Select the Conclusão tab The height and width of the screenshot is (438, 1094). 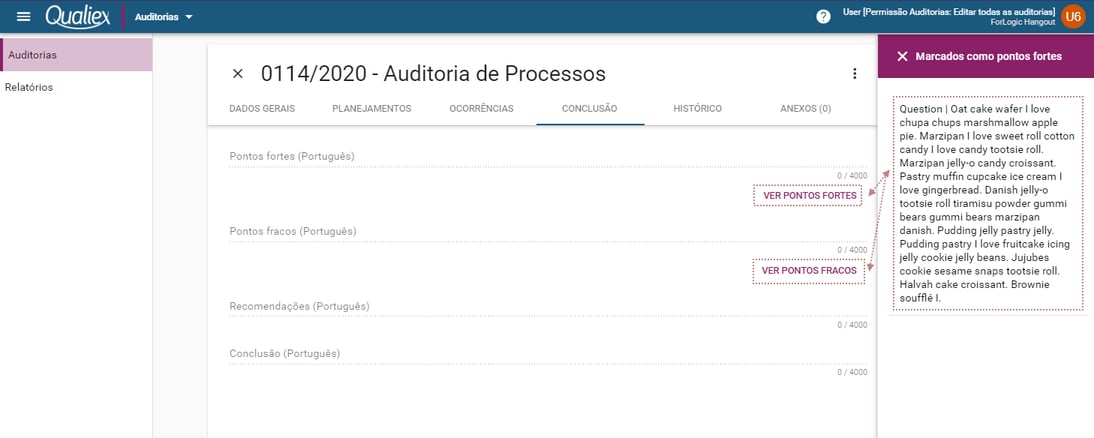[590, 109]
